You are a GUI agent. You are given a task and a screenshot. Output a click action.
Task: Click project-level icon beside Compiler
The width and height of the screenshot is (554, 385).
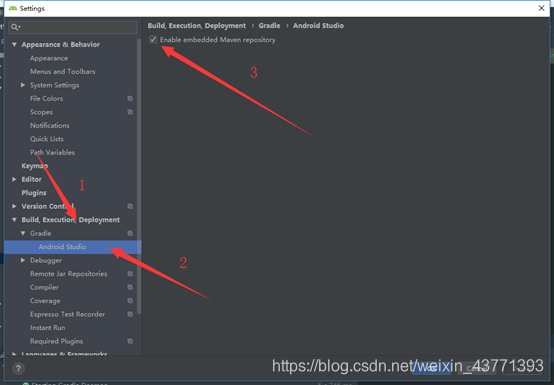pyautogui.click(x=130, y=287)
